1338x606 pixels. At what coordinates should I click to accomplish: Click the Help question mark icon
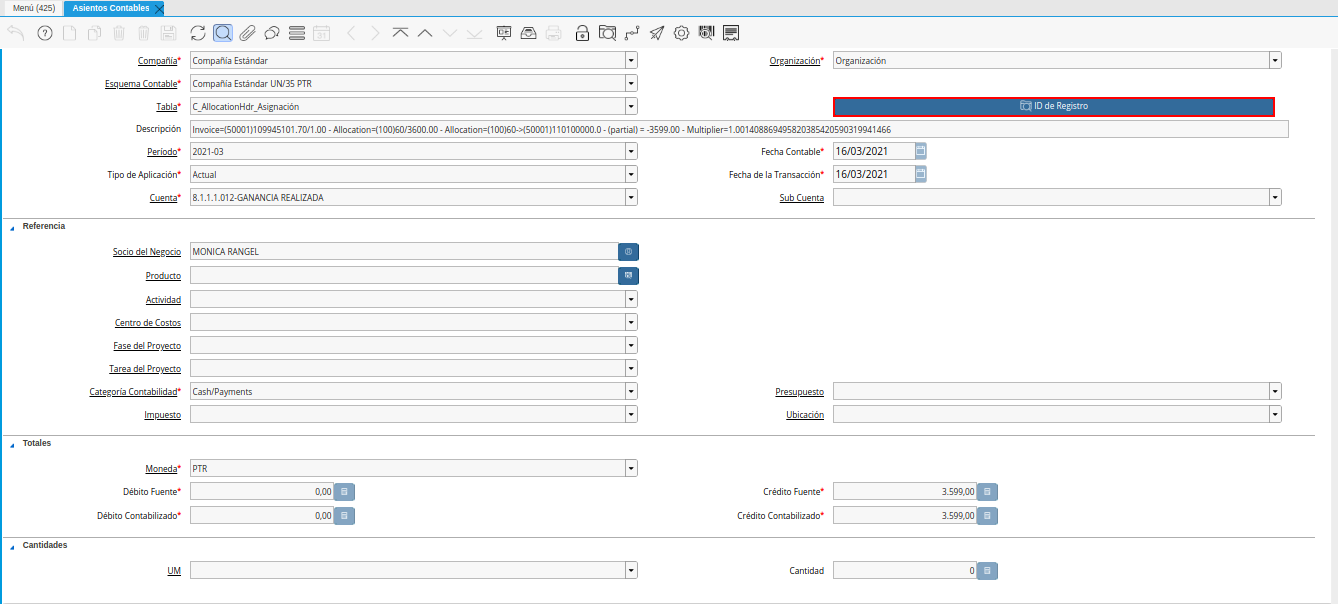pos(45,33)
